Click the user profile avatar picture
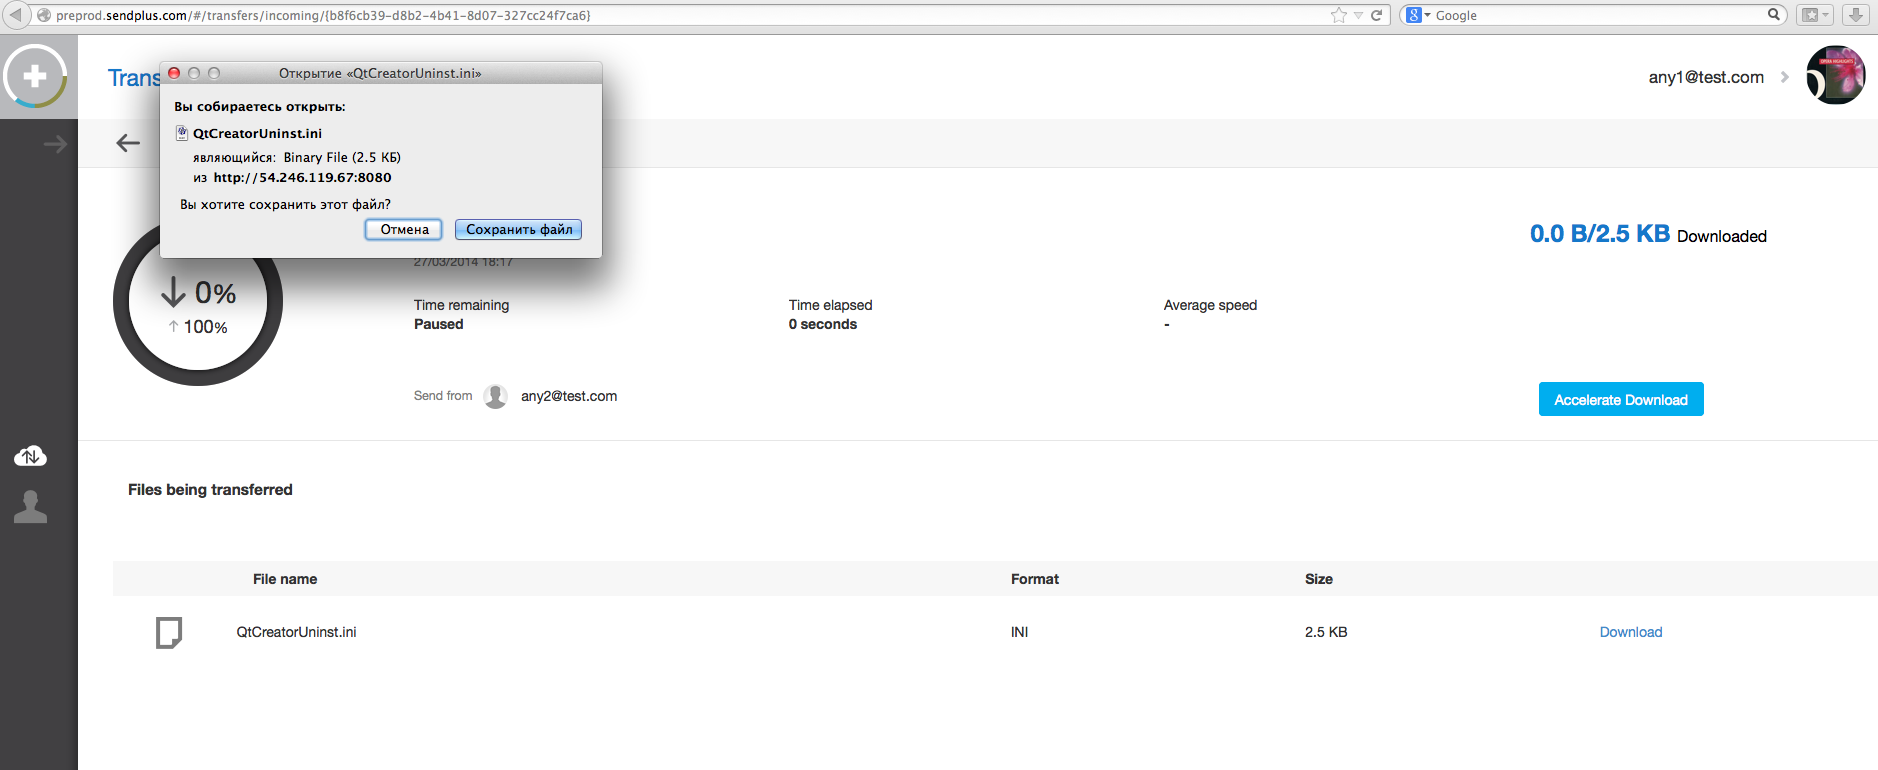The width and height of the screenshot is (1878, 770). [x=1836, y=75]
